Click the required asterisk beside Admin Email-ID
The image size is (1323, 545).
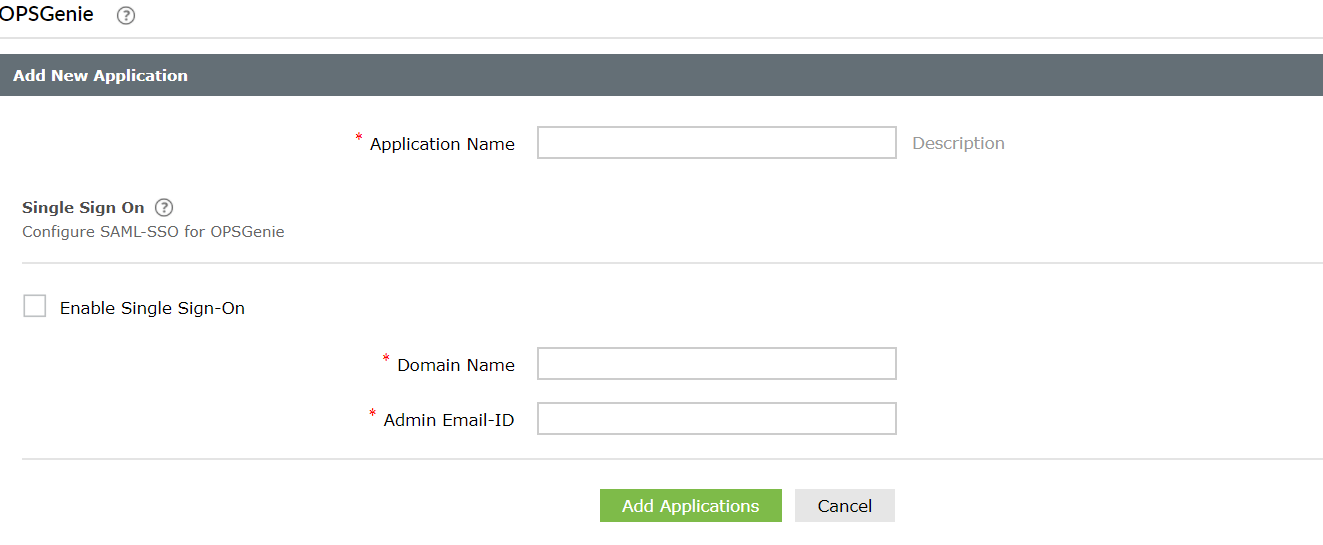[373, 414]
